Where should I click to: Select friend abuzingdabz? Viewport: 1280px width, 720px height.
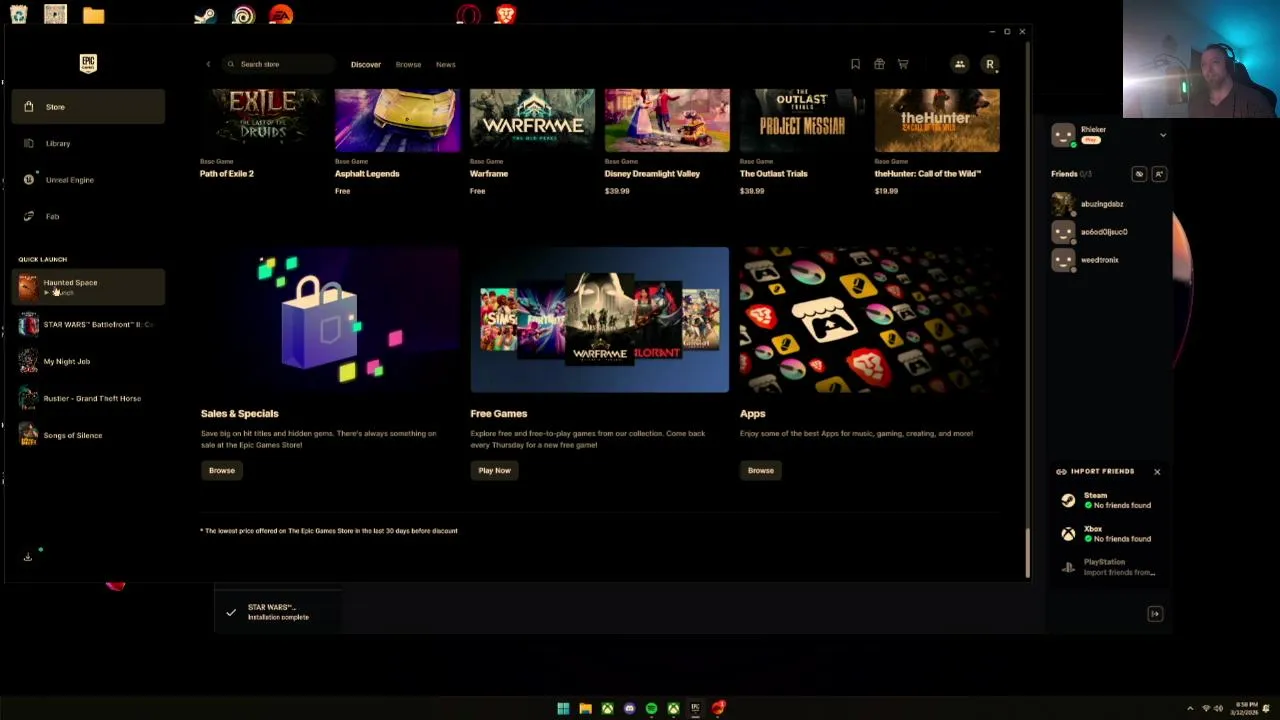pyautogui.click(x=1108, y=204)
